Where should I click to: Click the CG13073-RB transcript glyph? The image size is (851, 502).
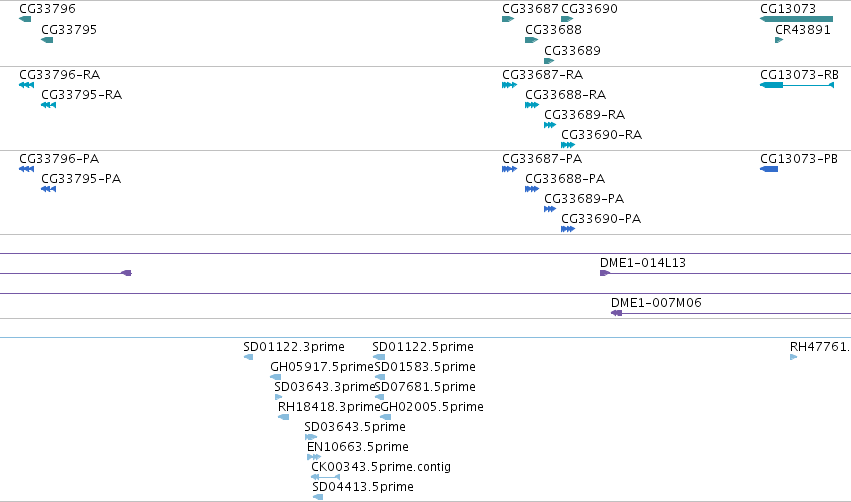pos(797,85)
